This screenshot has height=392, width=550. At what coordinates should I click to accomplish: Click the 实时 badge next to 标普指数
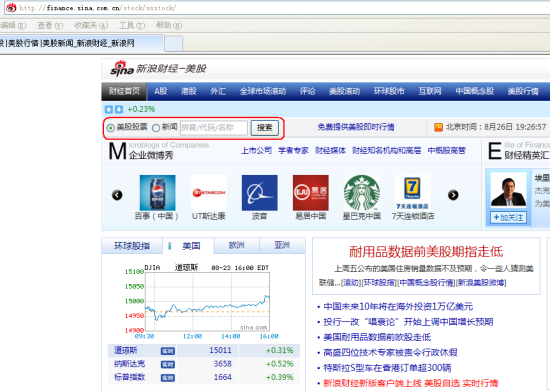pyautogui.click(x=168, y=378)
